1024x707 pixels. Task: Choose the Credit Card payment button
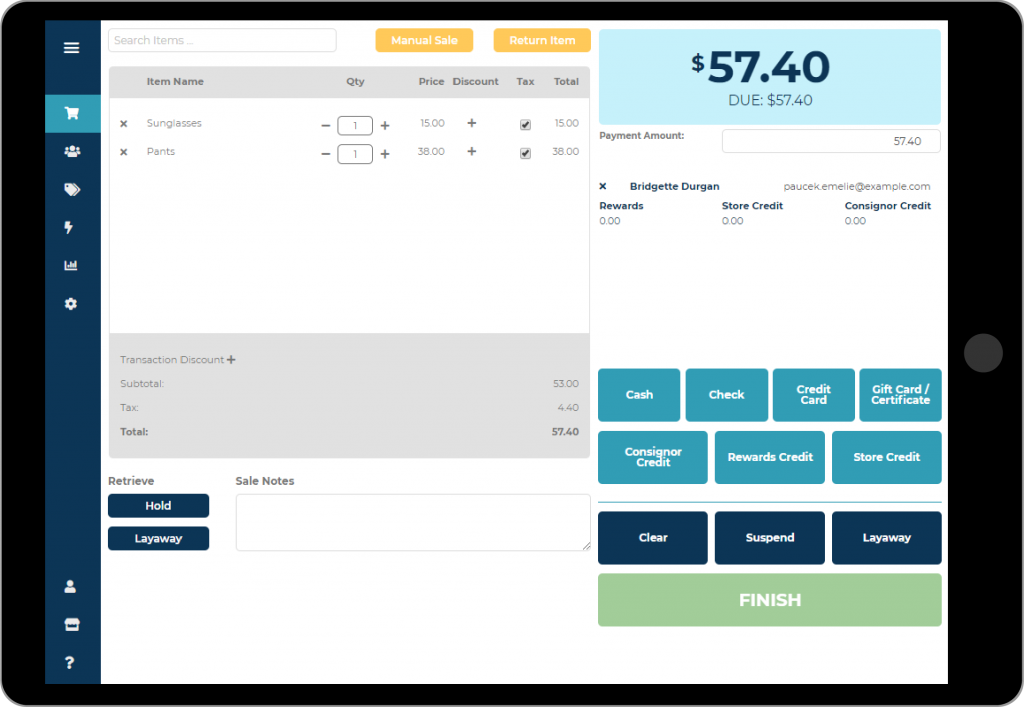[x=814, y=395]
